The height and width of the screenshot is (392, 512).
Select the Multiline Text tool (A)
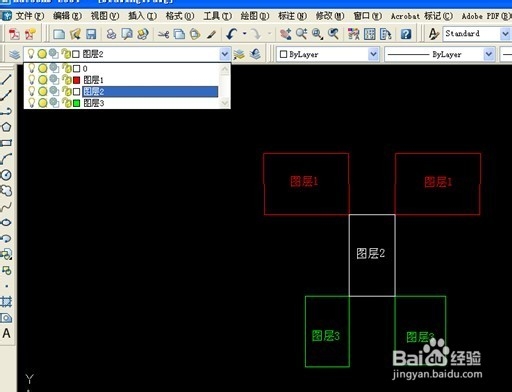point(6,333)
